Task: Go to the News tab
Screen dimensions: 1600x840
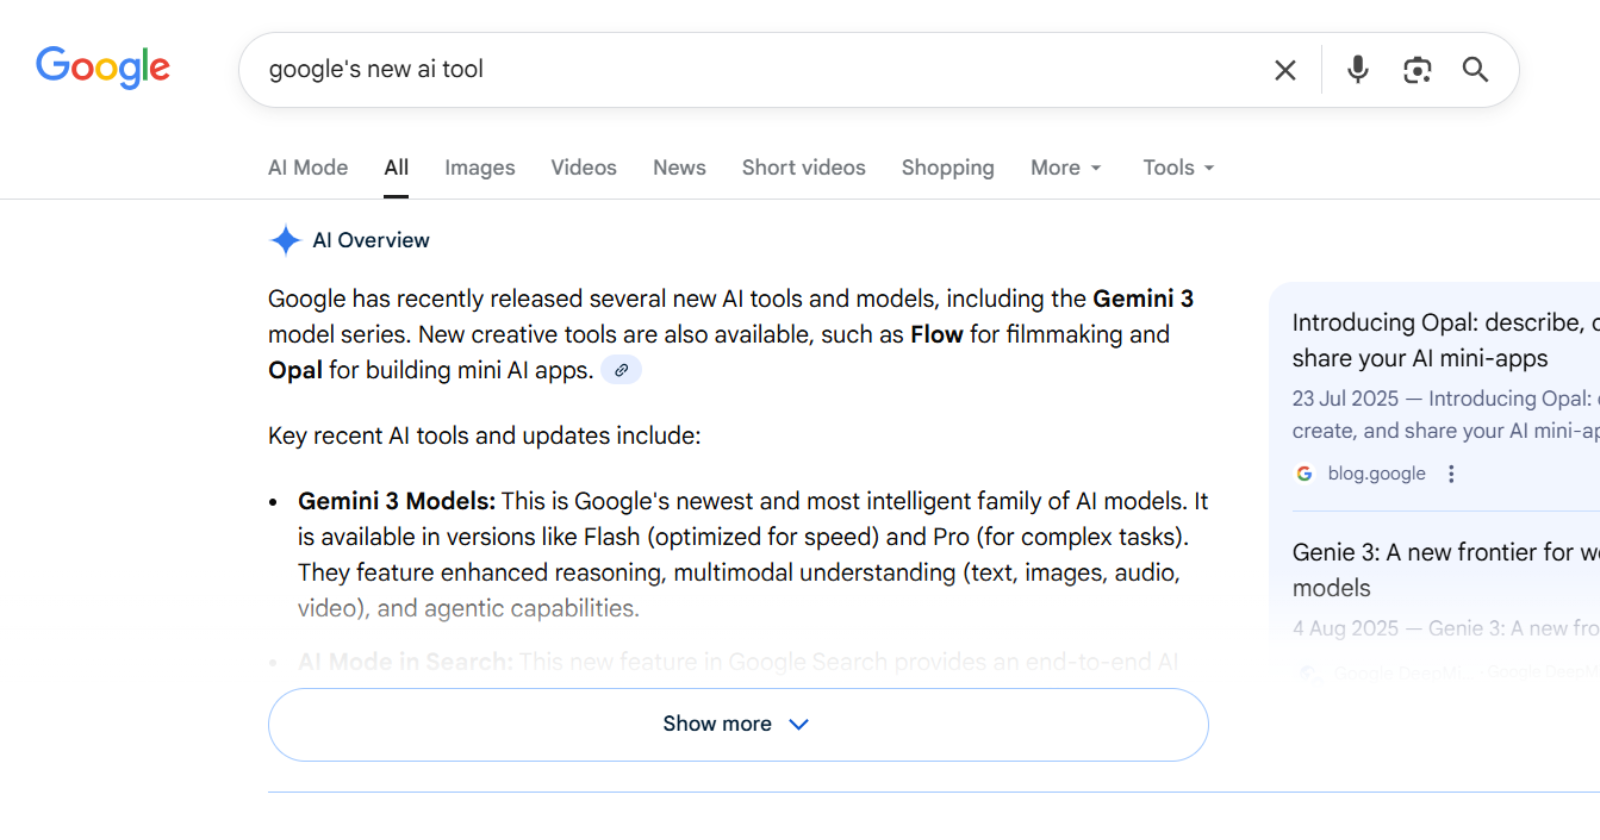Action: click(x=680, y=168)
